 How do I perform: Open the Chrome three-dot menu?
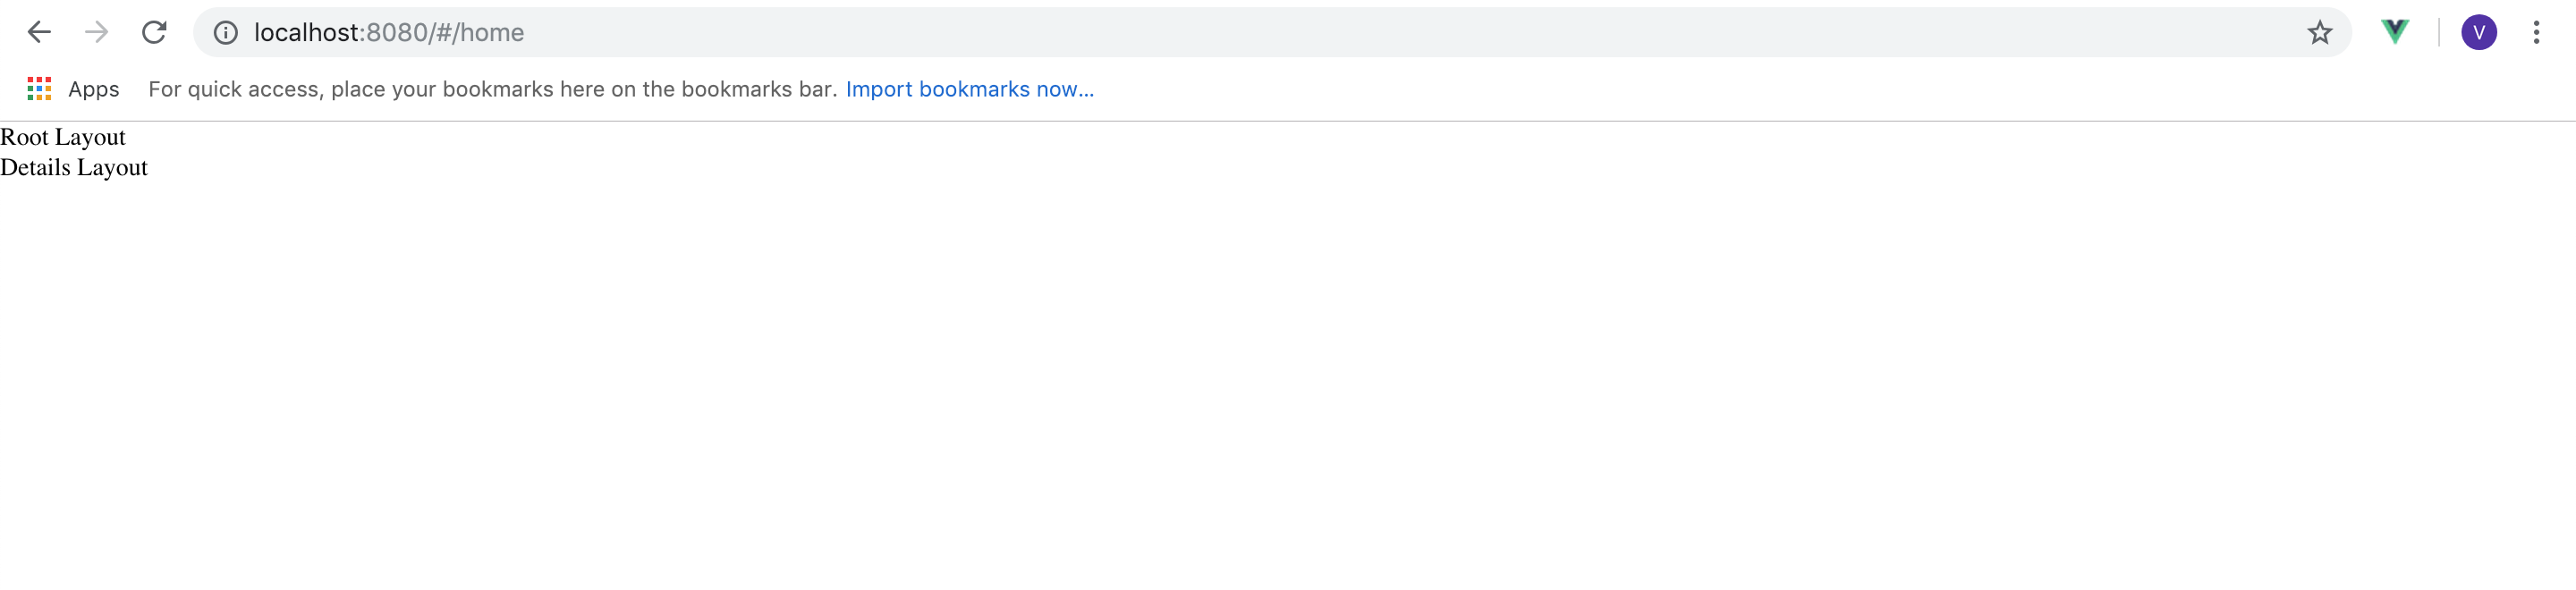tap(2536, 33)
